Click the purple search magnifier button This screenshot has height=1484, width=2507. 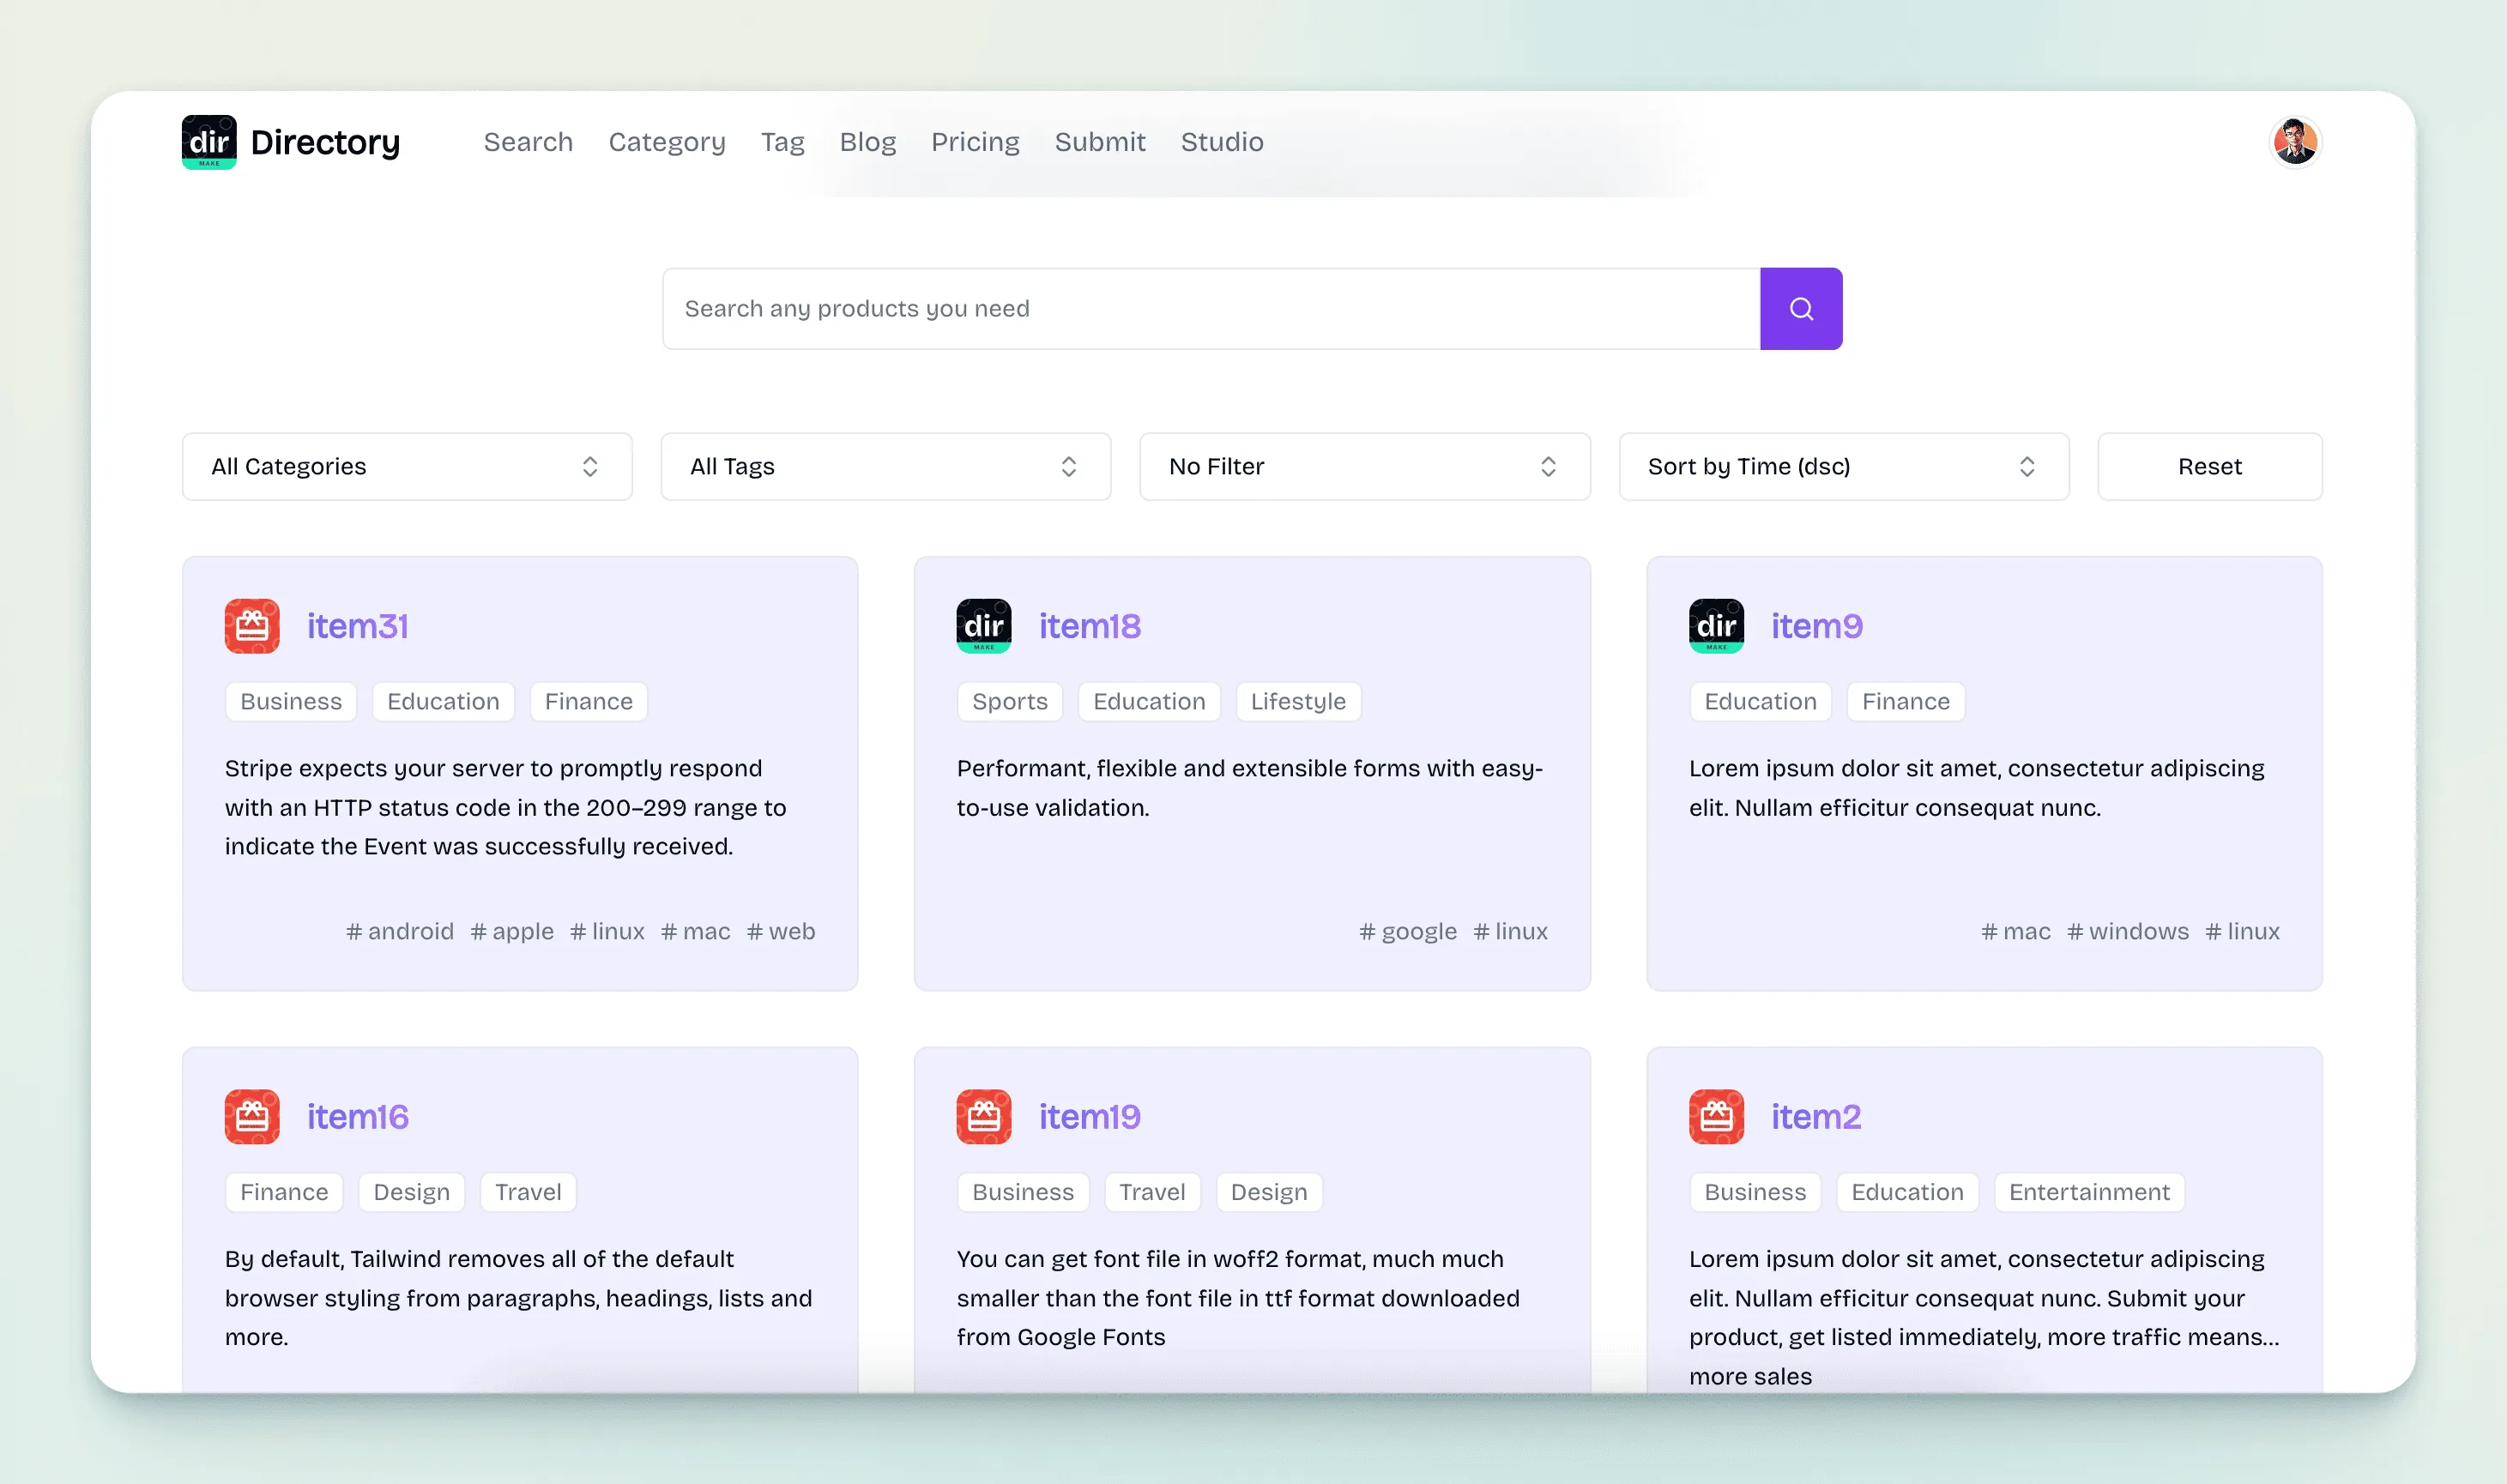(1800, 308)
